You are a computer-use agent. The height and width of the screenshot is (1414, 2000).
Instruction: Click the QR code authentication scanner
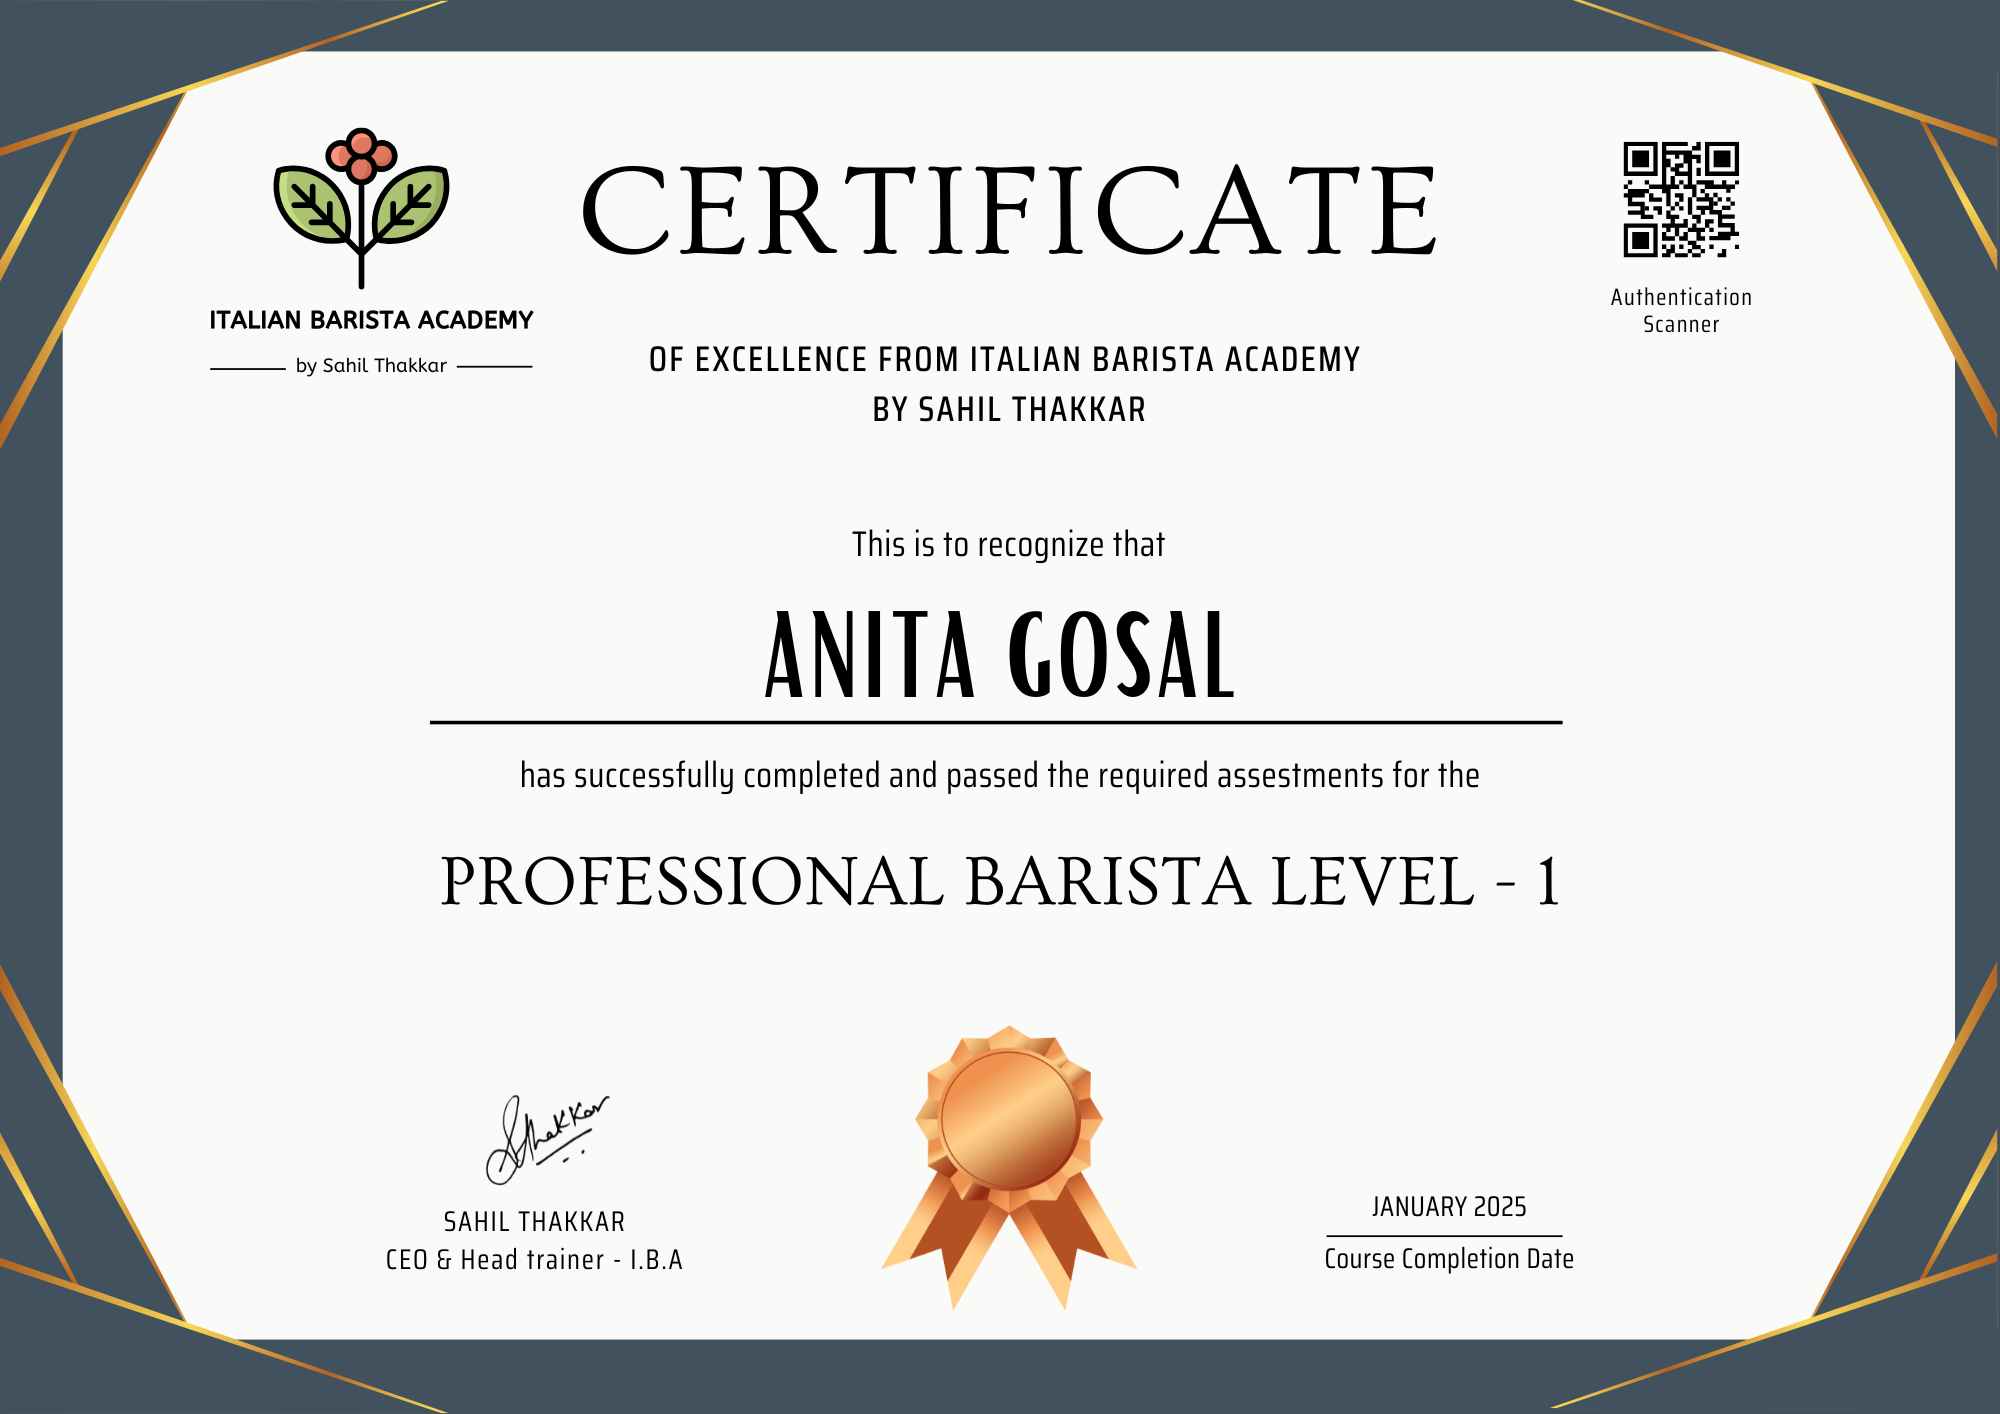1680,199
